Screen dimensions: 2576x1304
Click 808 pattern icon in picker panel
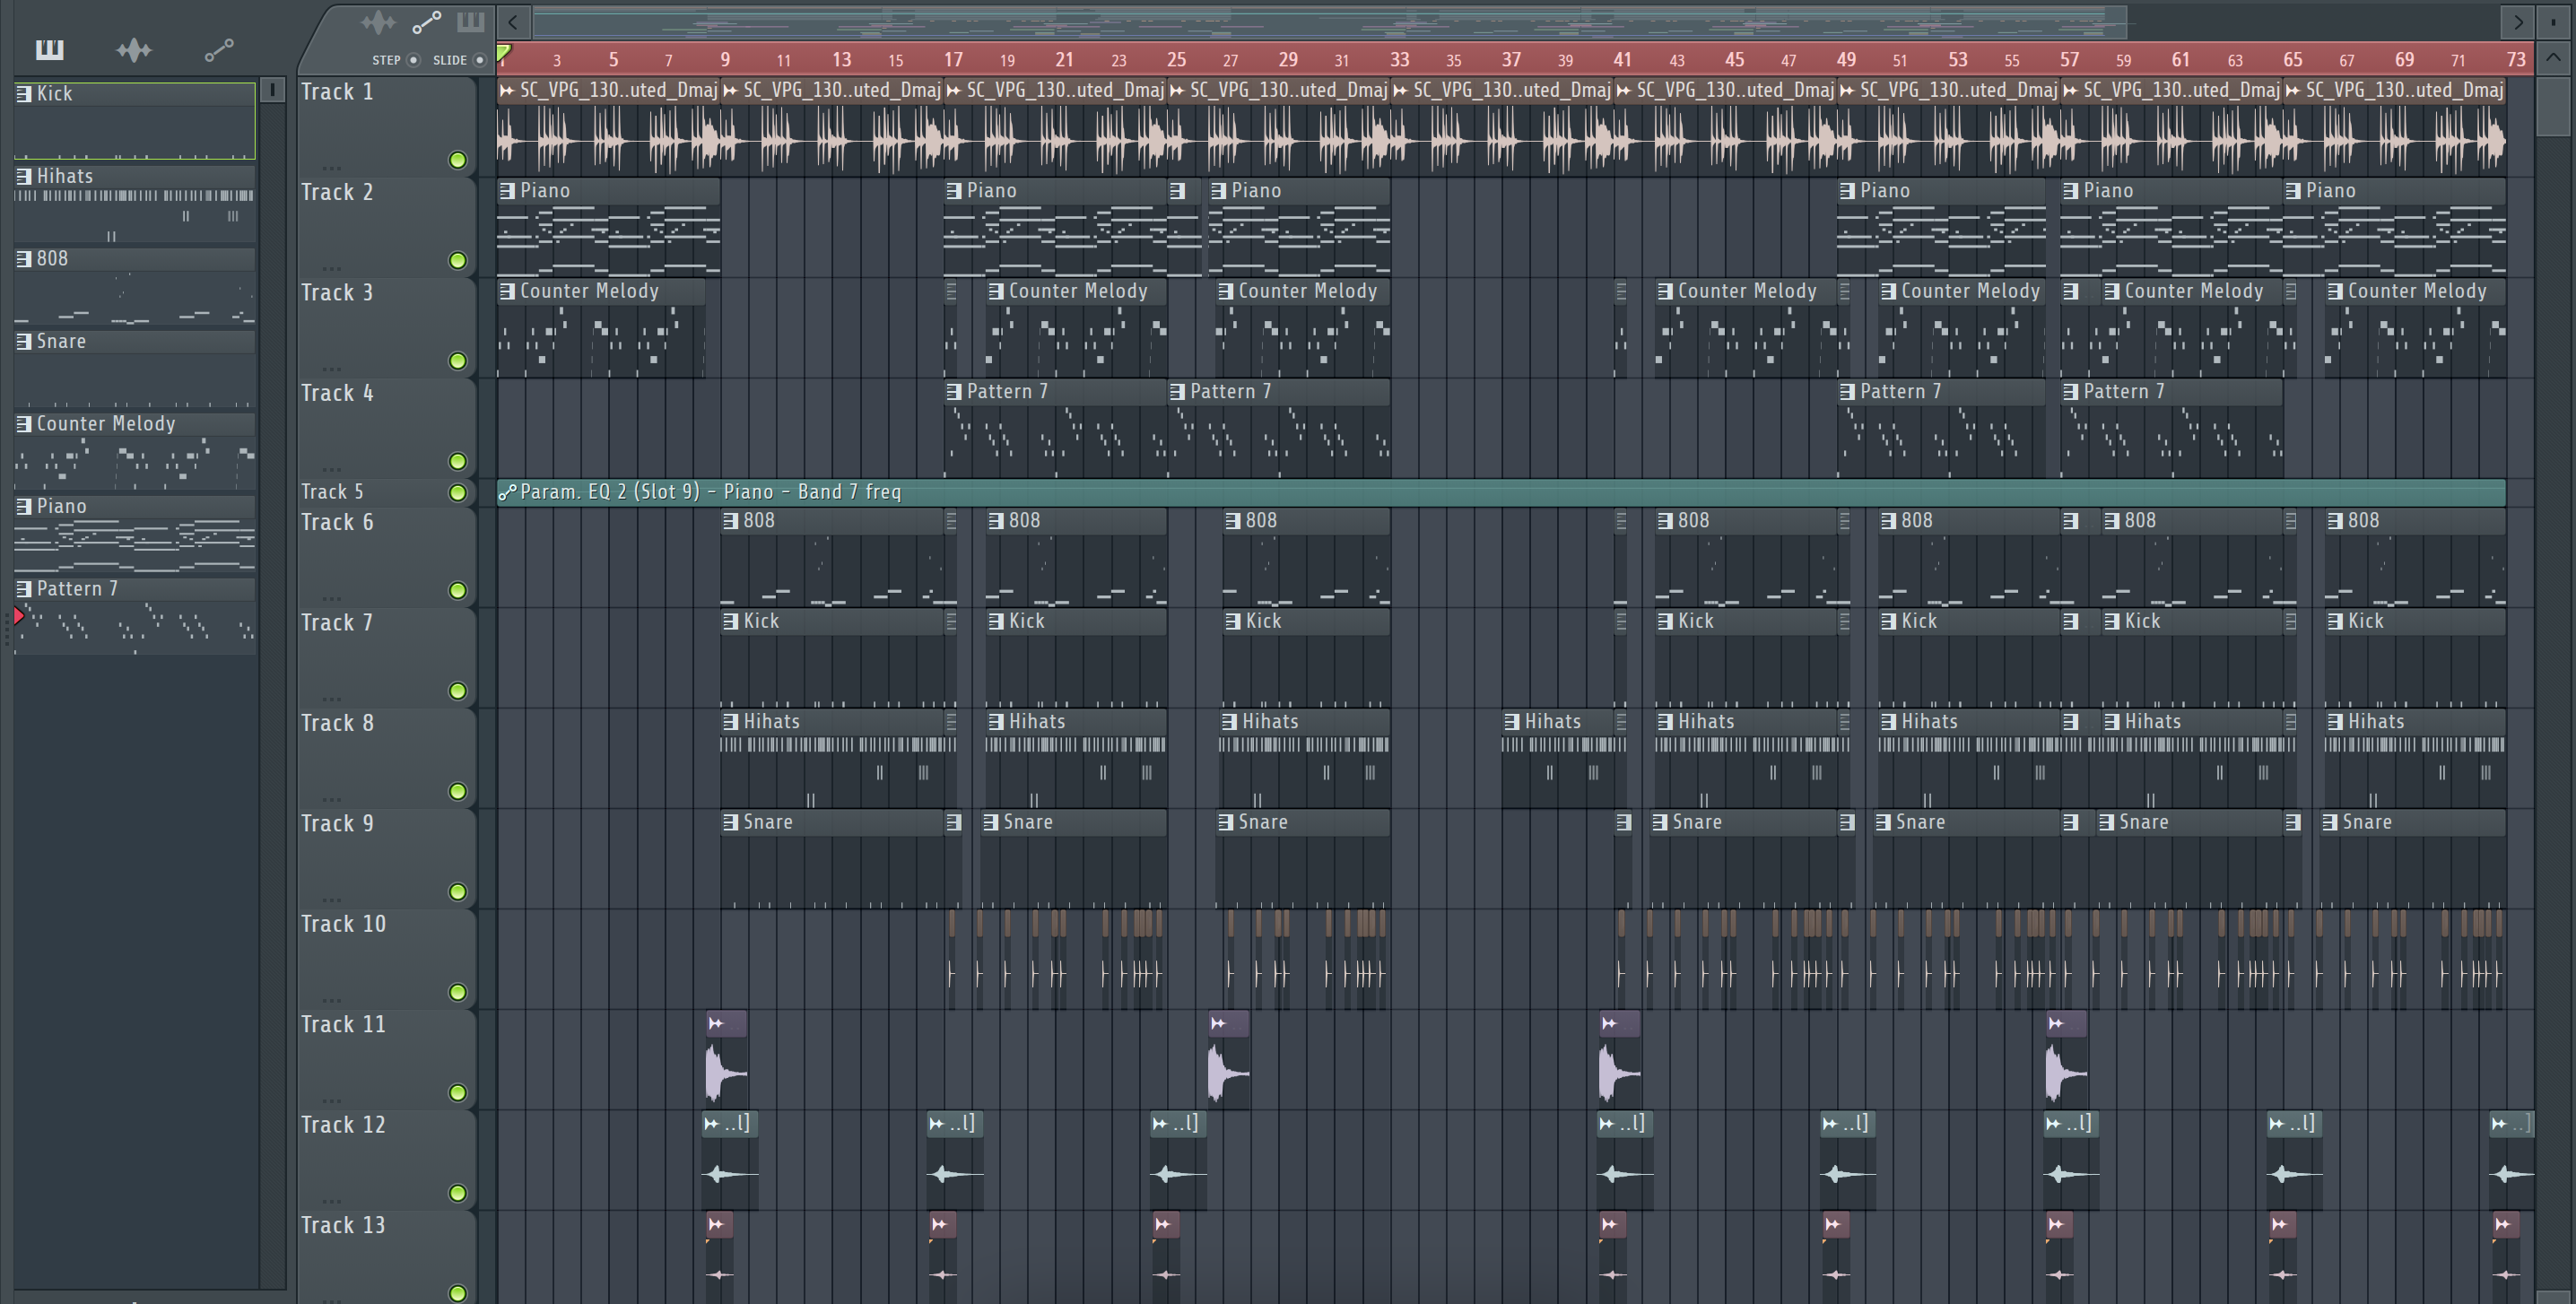pos(24,259)
